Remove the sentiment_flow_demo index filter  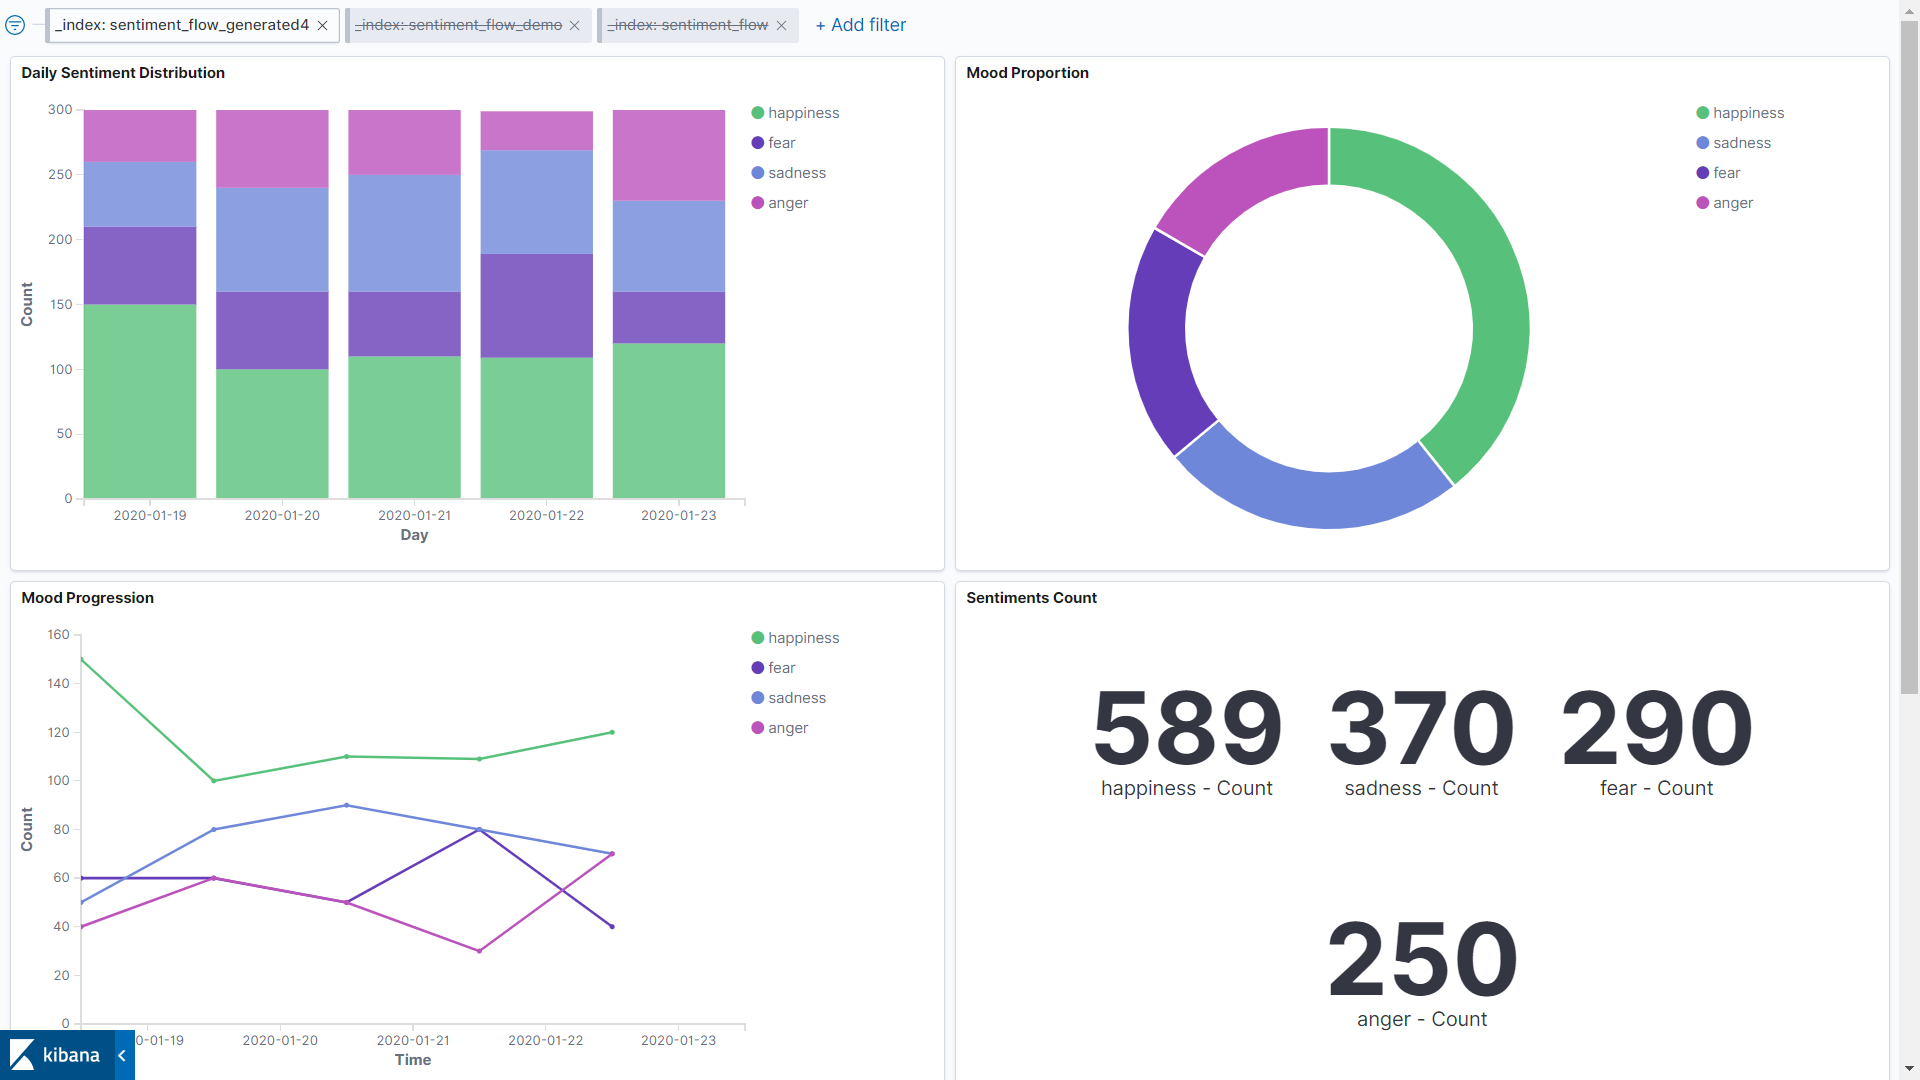tap(574, 26)
